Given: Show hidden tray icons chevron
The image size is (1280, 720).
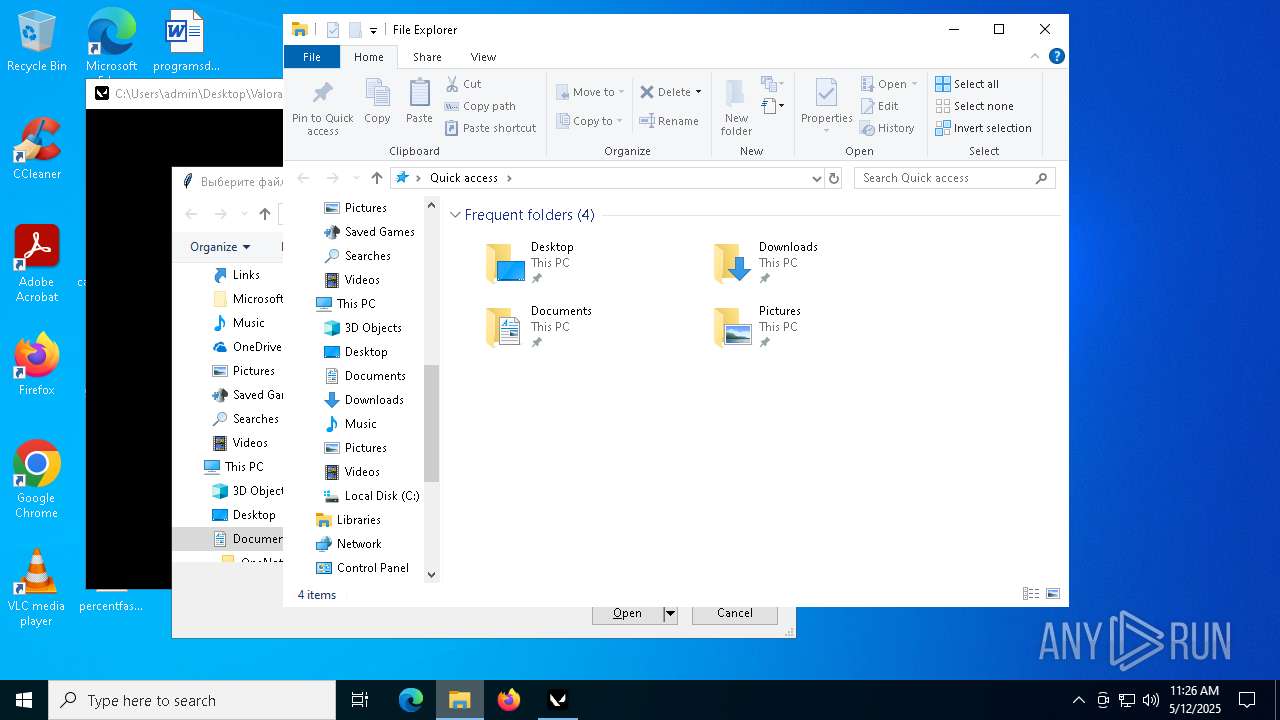Looking at the screenshot, I should pyautogui.click(x=1078, y=700).
